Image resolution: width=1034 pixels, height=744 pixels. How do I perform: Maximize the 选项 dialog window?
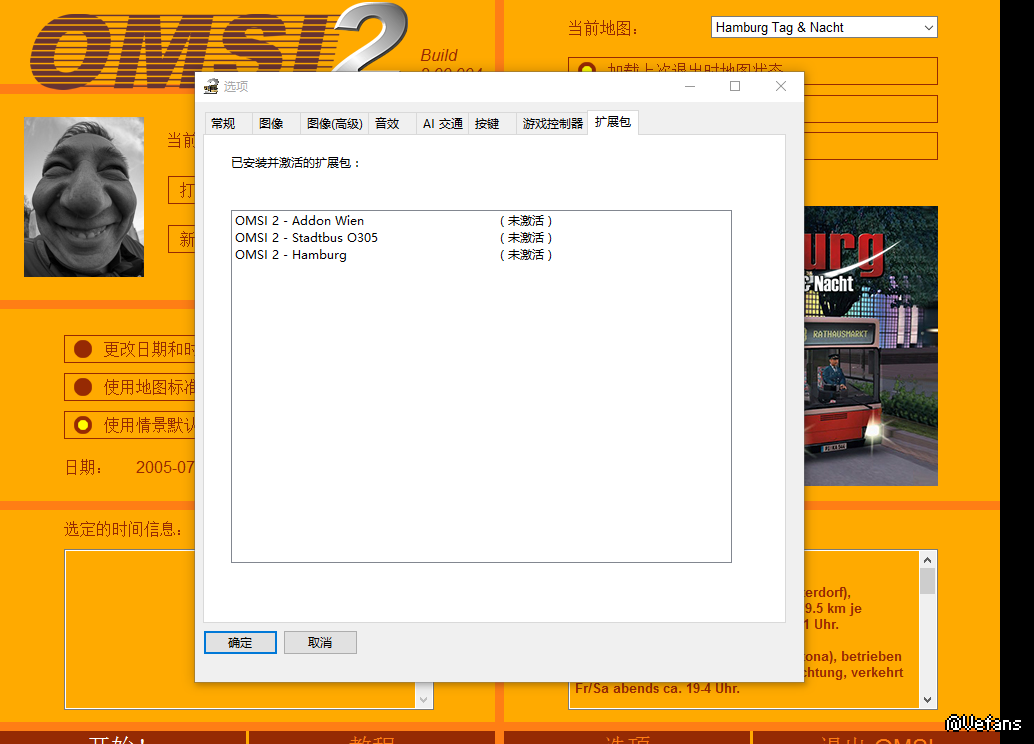coord(735,86)
